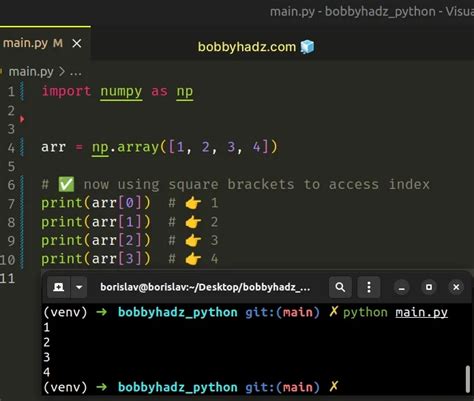474x401 pixels.
Task: Click the comment about square brackets
Action: [236, 184]
